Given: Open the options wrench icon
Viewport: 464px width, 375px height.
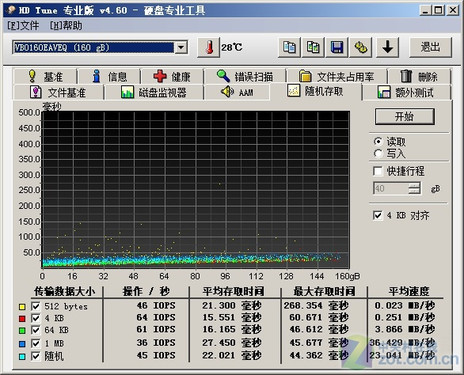Looking at the screenshot, I should tap(361, 47).
